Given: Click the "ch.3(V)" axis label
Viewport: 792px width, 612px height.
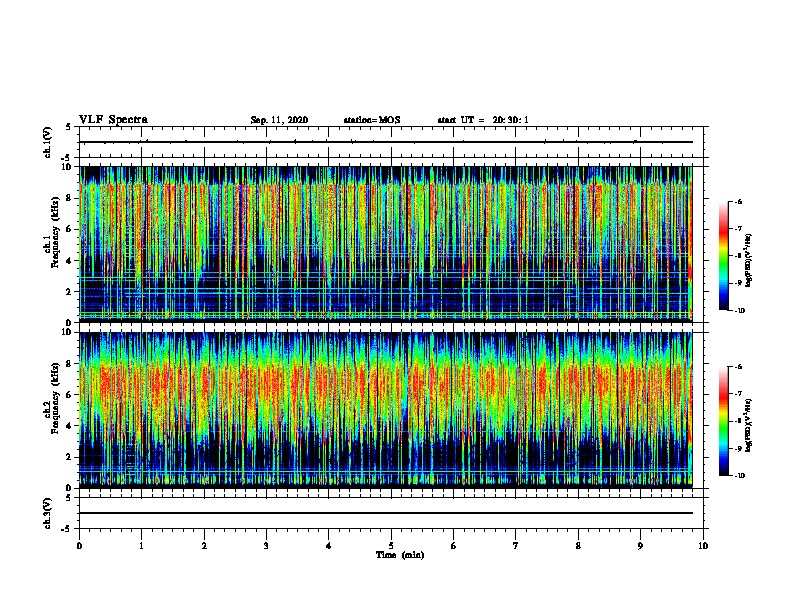Looking at the screenshot, I should point(48,513).
